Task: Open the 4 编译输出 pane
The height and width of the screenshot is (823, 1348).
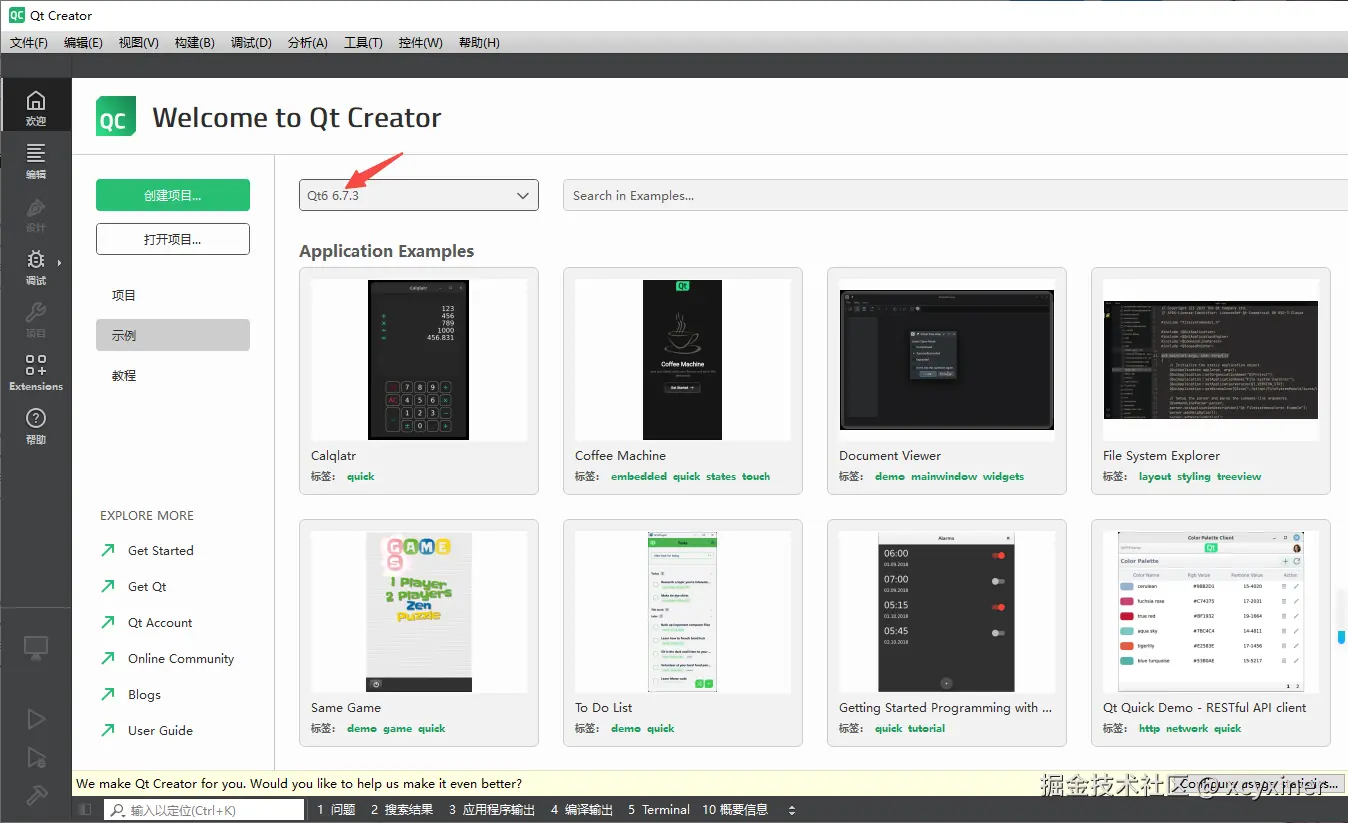Action: point(582,810)
